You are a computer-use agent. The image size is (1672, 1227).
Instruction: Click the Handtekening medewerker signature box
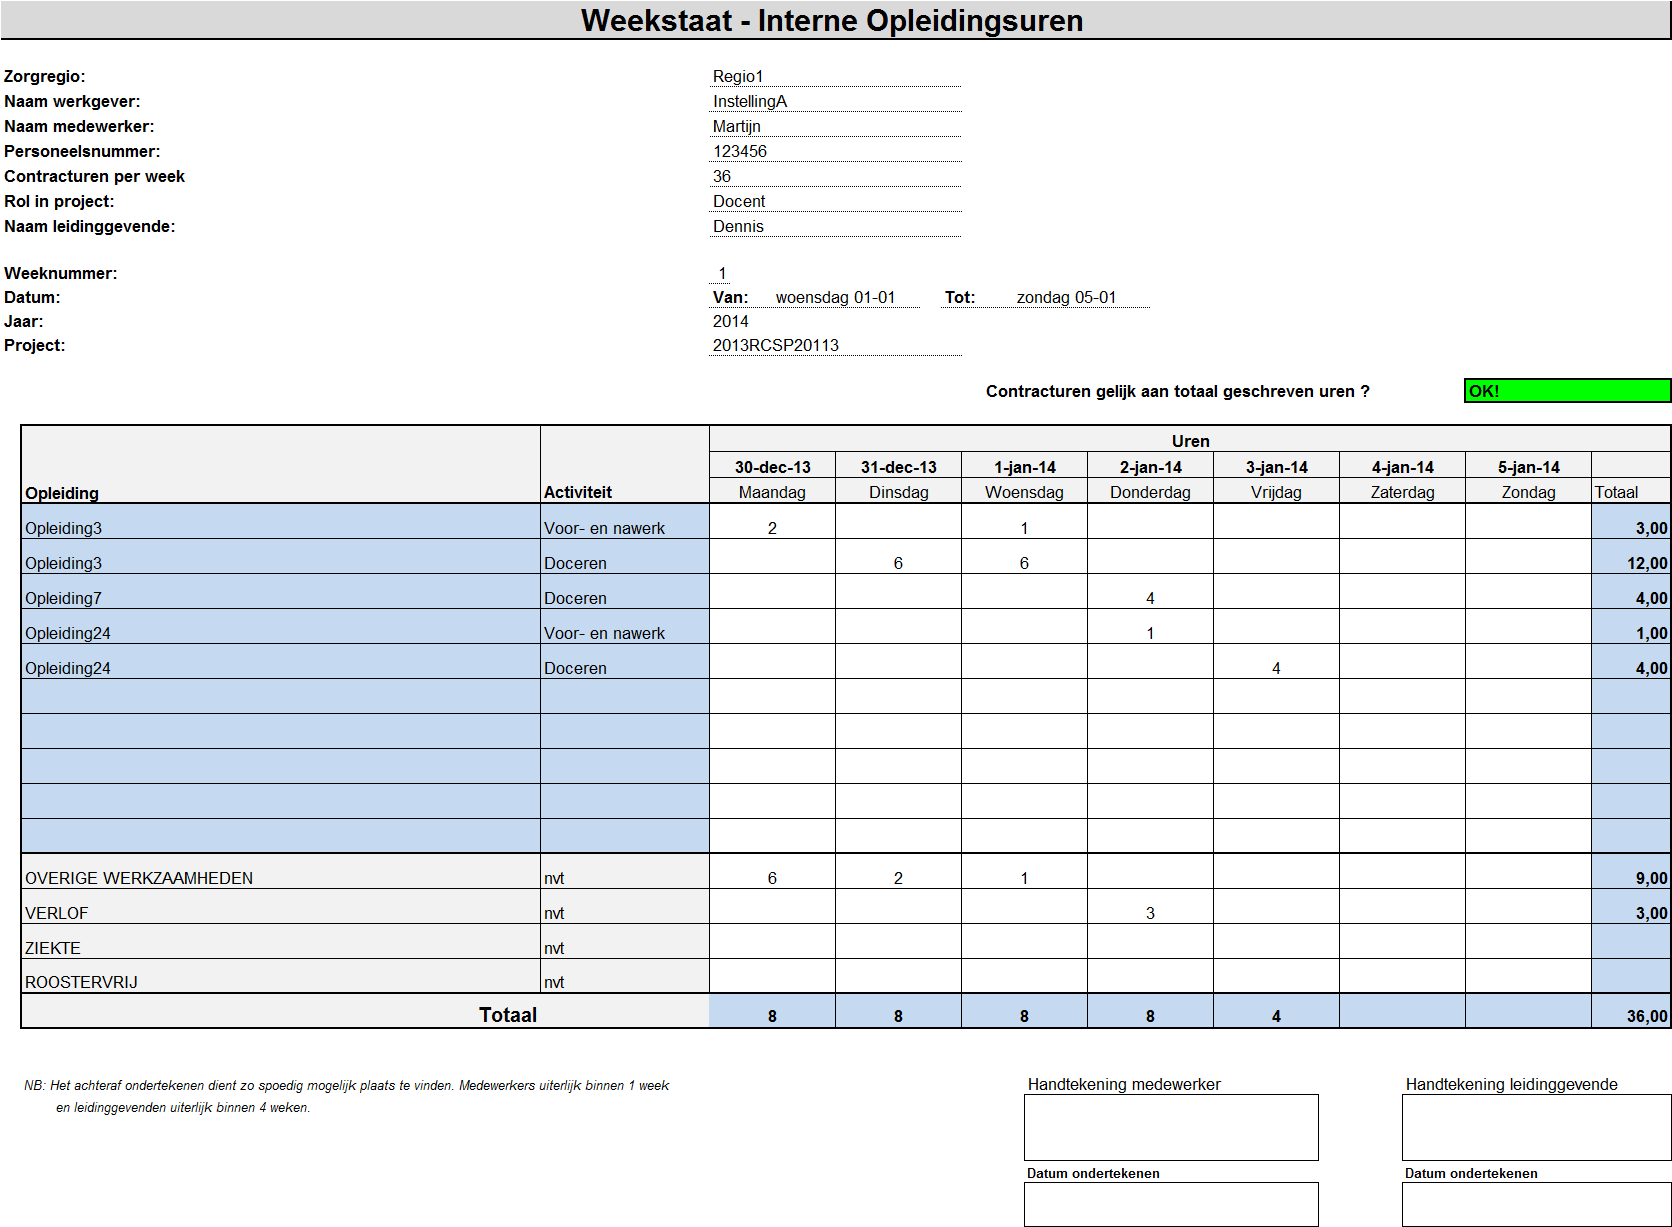point(1171,1127)
